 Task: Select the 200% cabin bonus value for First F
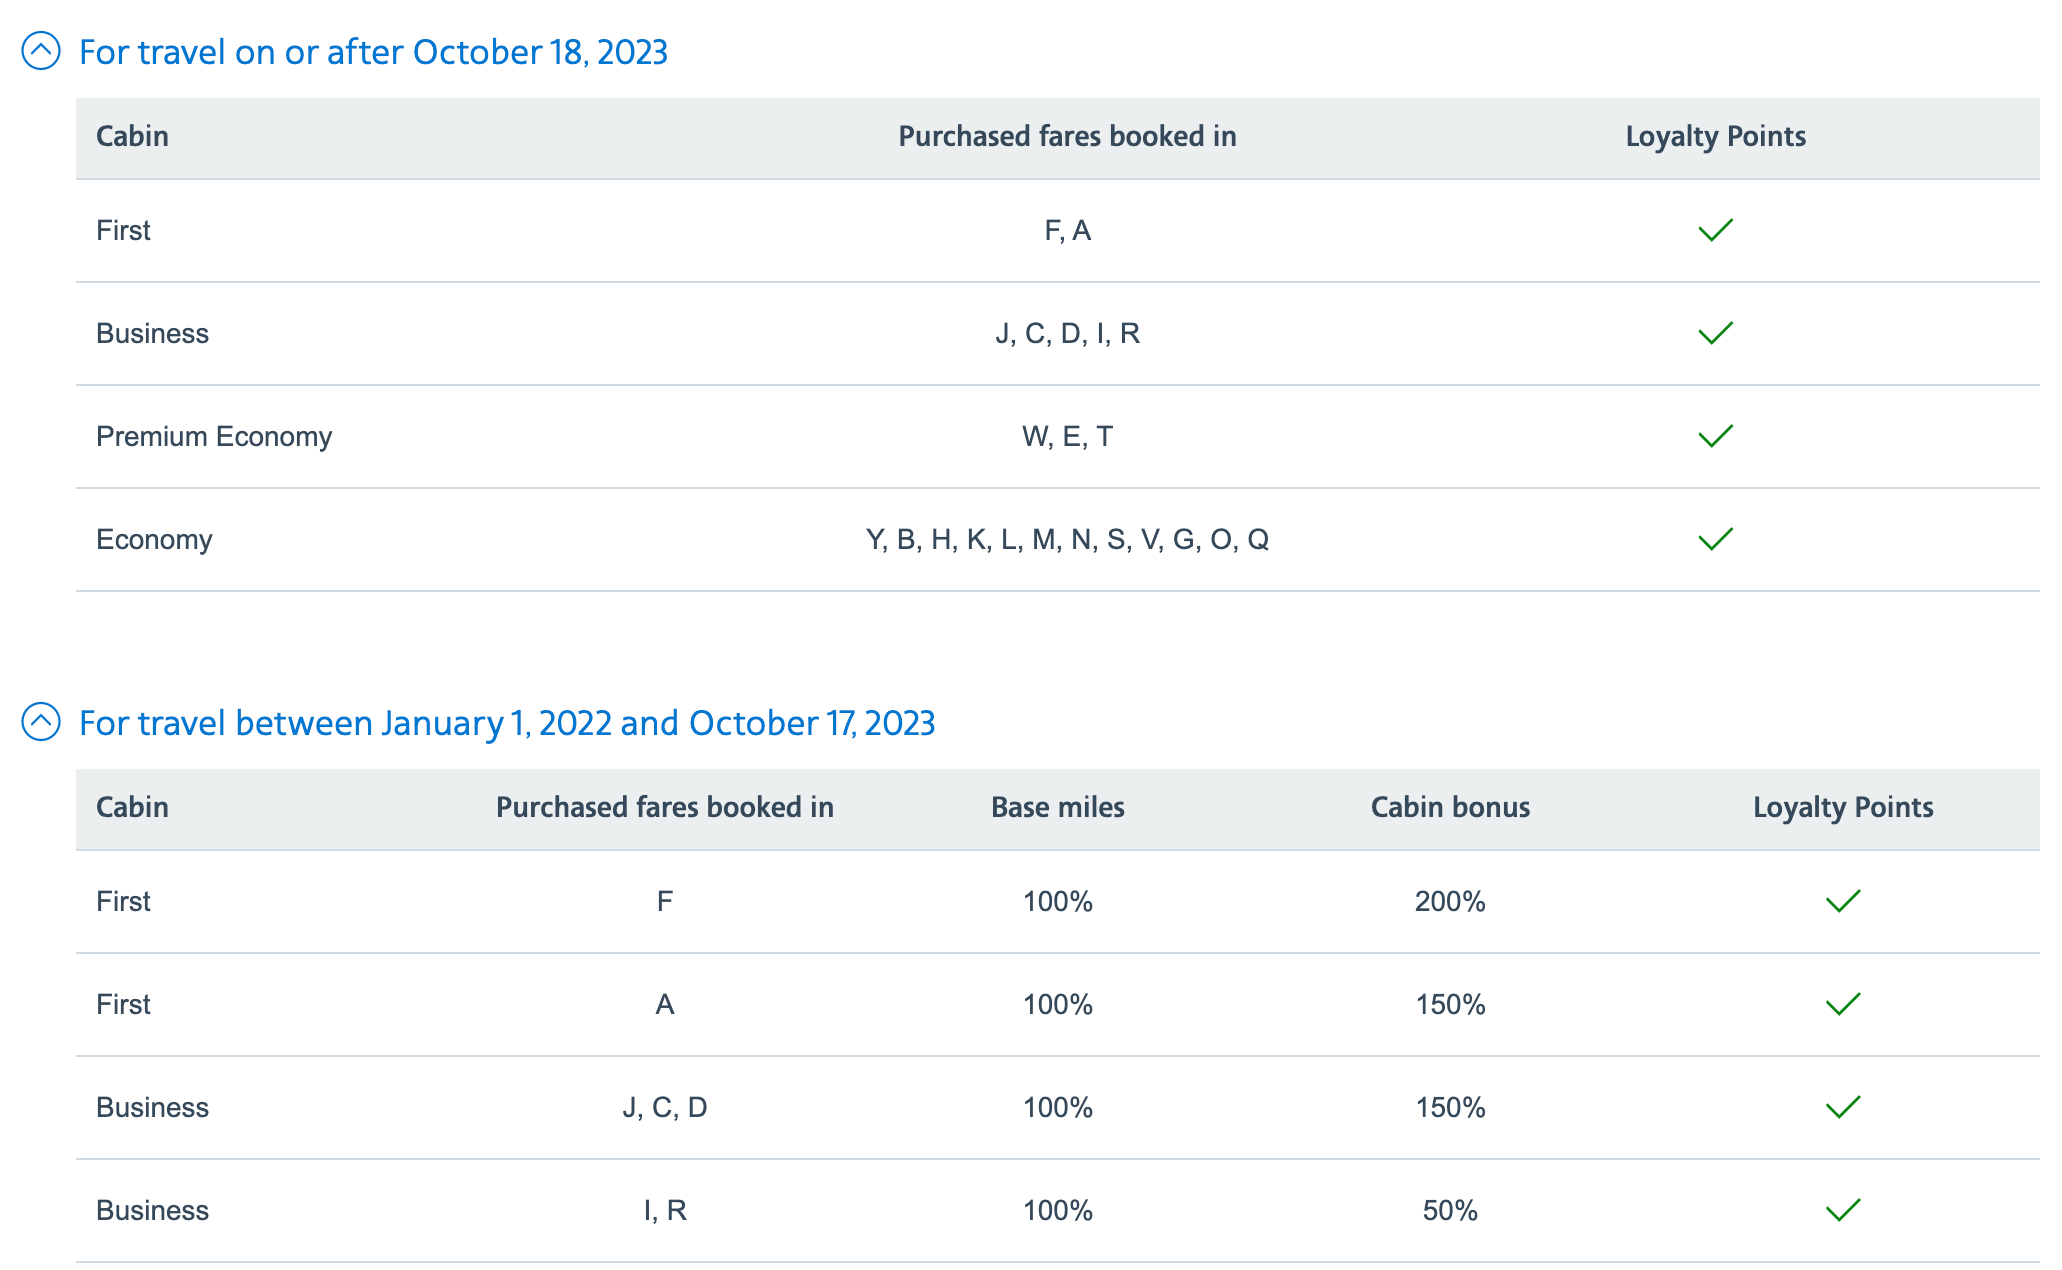(1448, 902)
